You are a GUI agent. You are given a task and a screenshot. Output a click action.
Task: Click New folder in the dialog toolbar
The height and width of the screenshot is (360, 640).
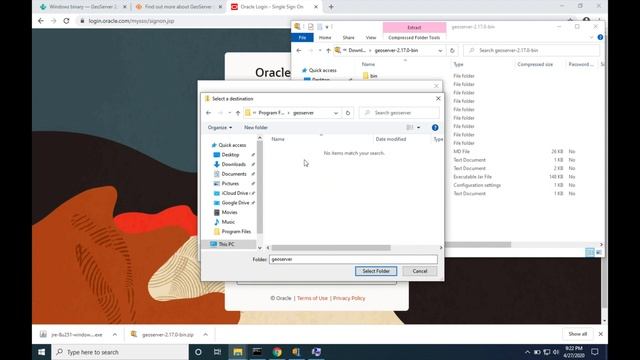pyautogui.click(x=256, y=127)
